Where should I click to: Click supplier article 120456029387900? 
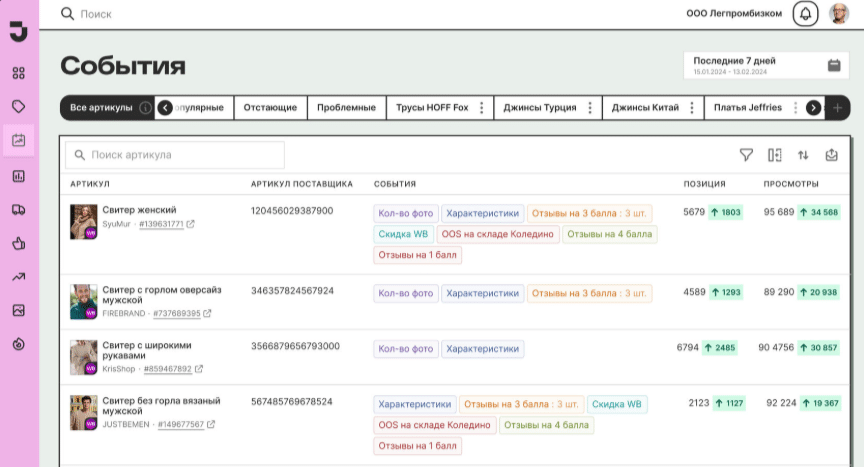pos(292,211)
